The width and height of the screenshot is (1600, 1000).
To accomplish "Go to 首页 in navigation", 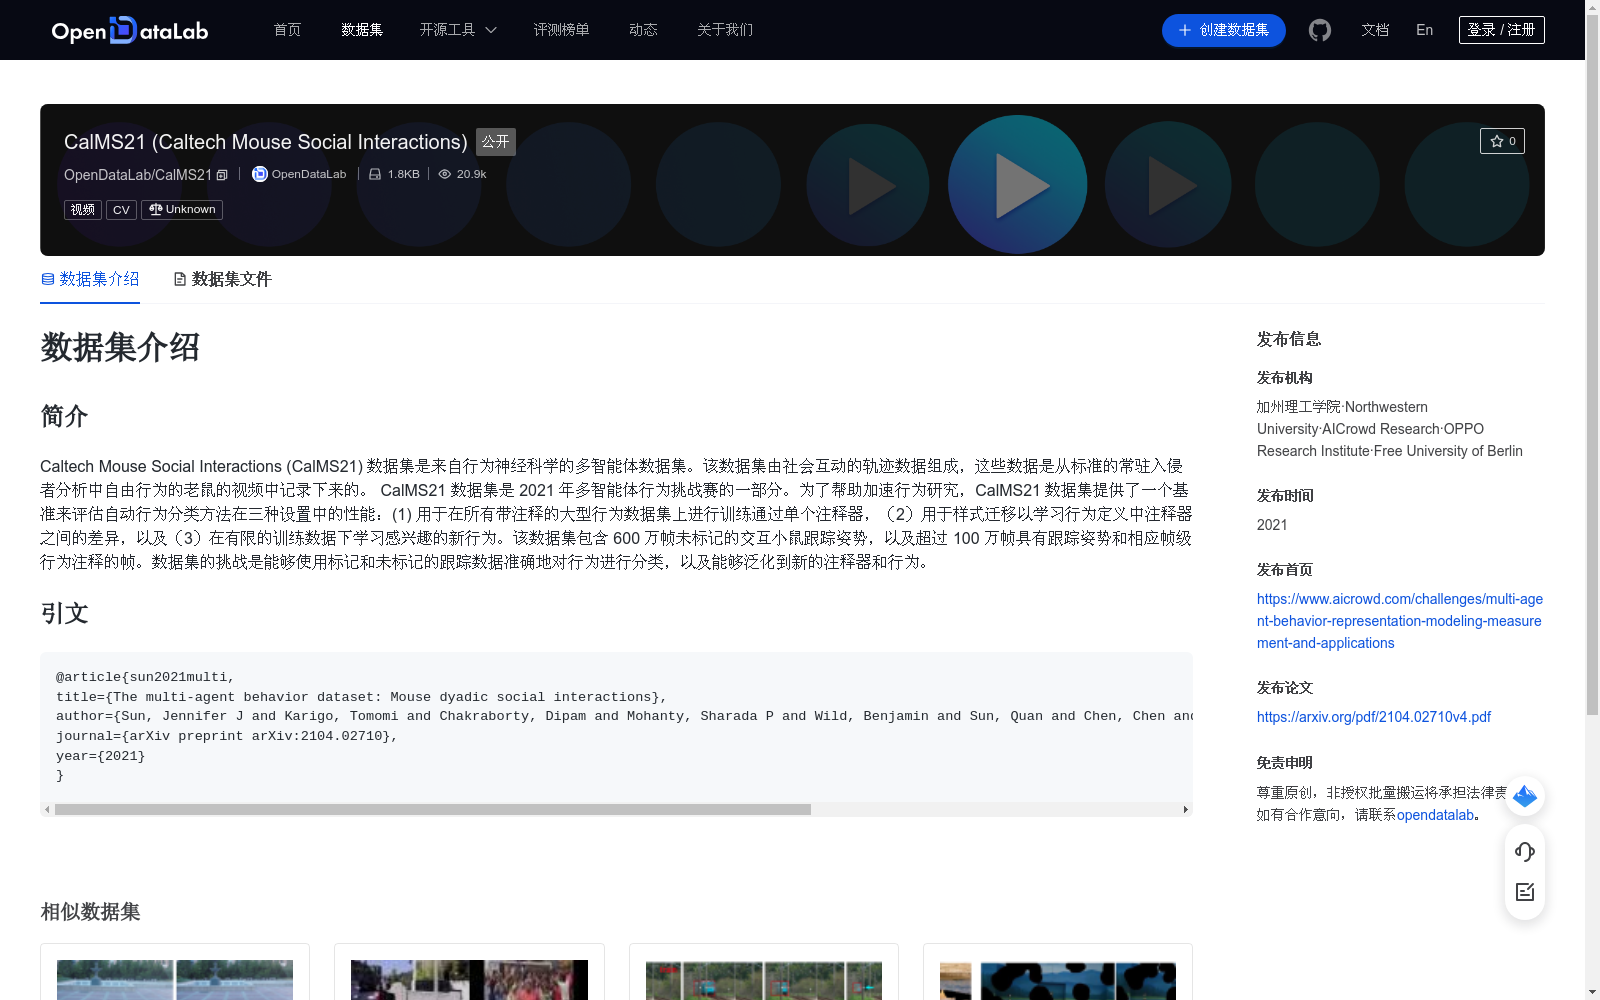I will point(287,30).
